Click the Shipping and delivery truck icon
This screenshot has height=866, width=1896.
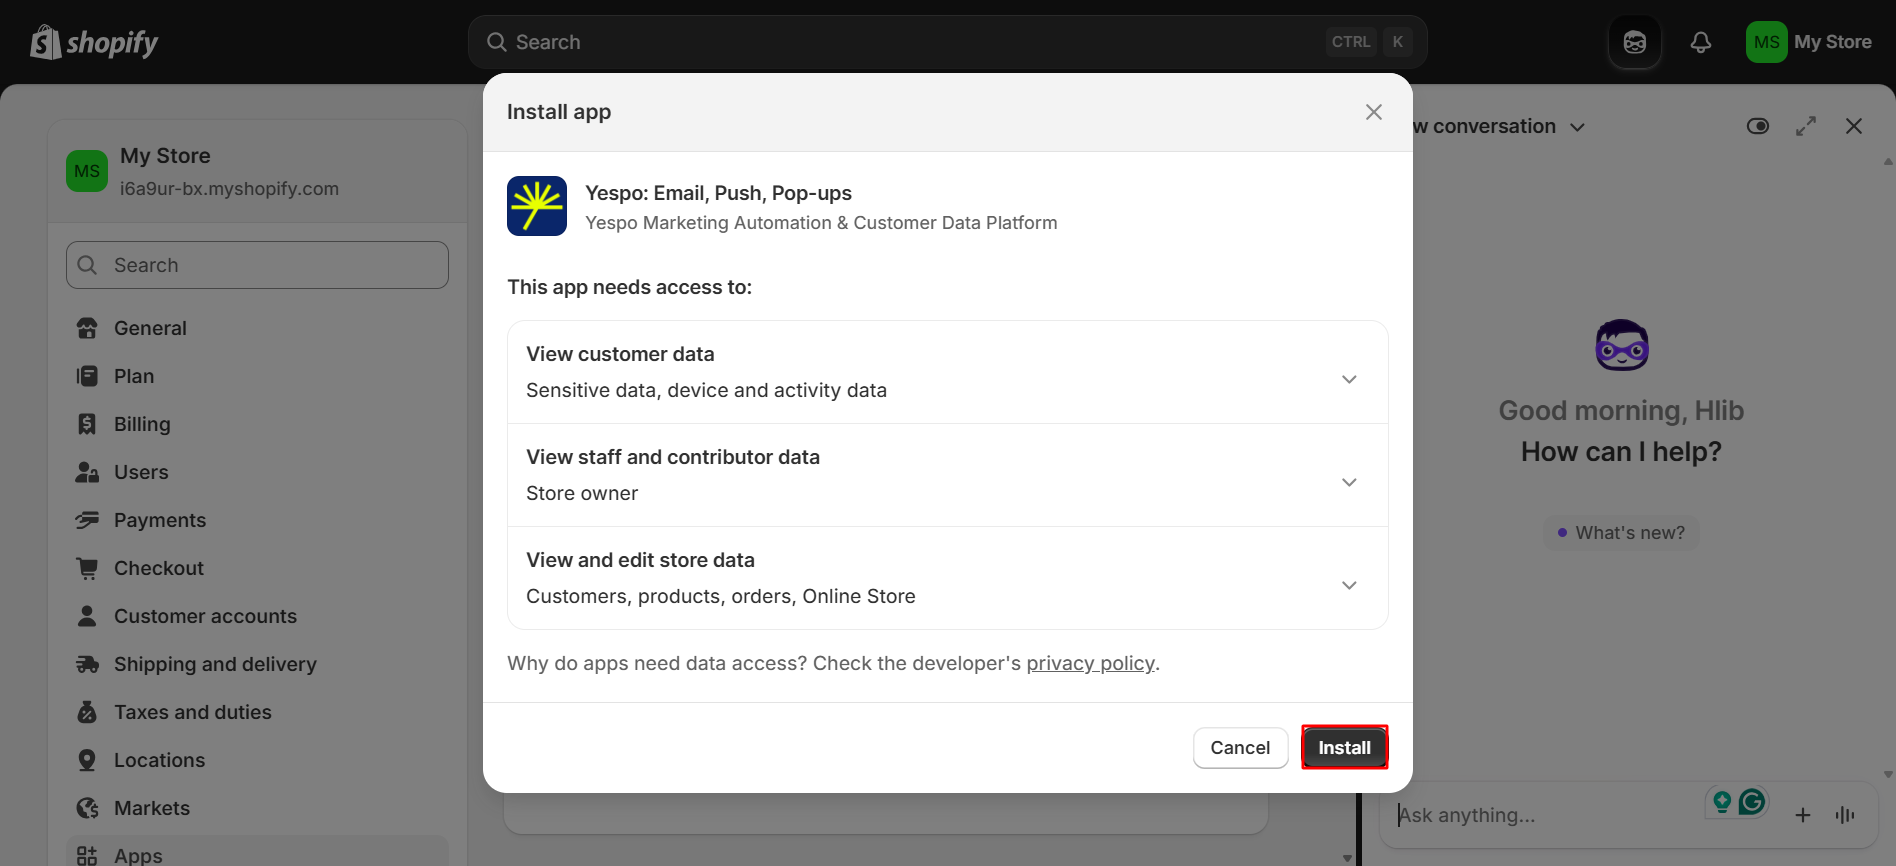click(87, 664)
